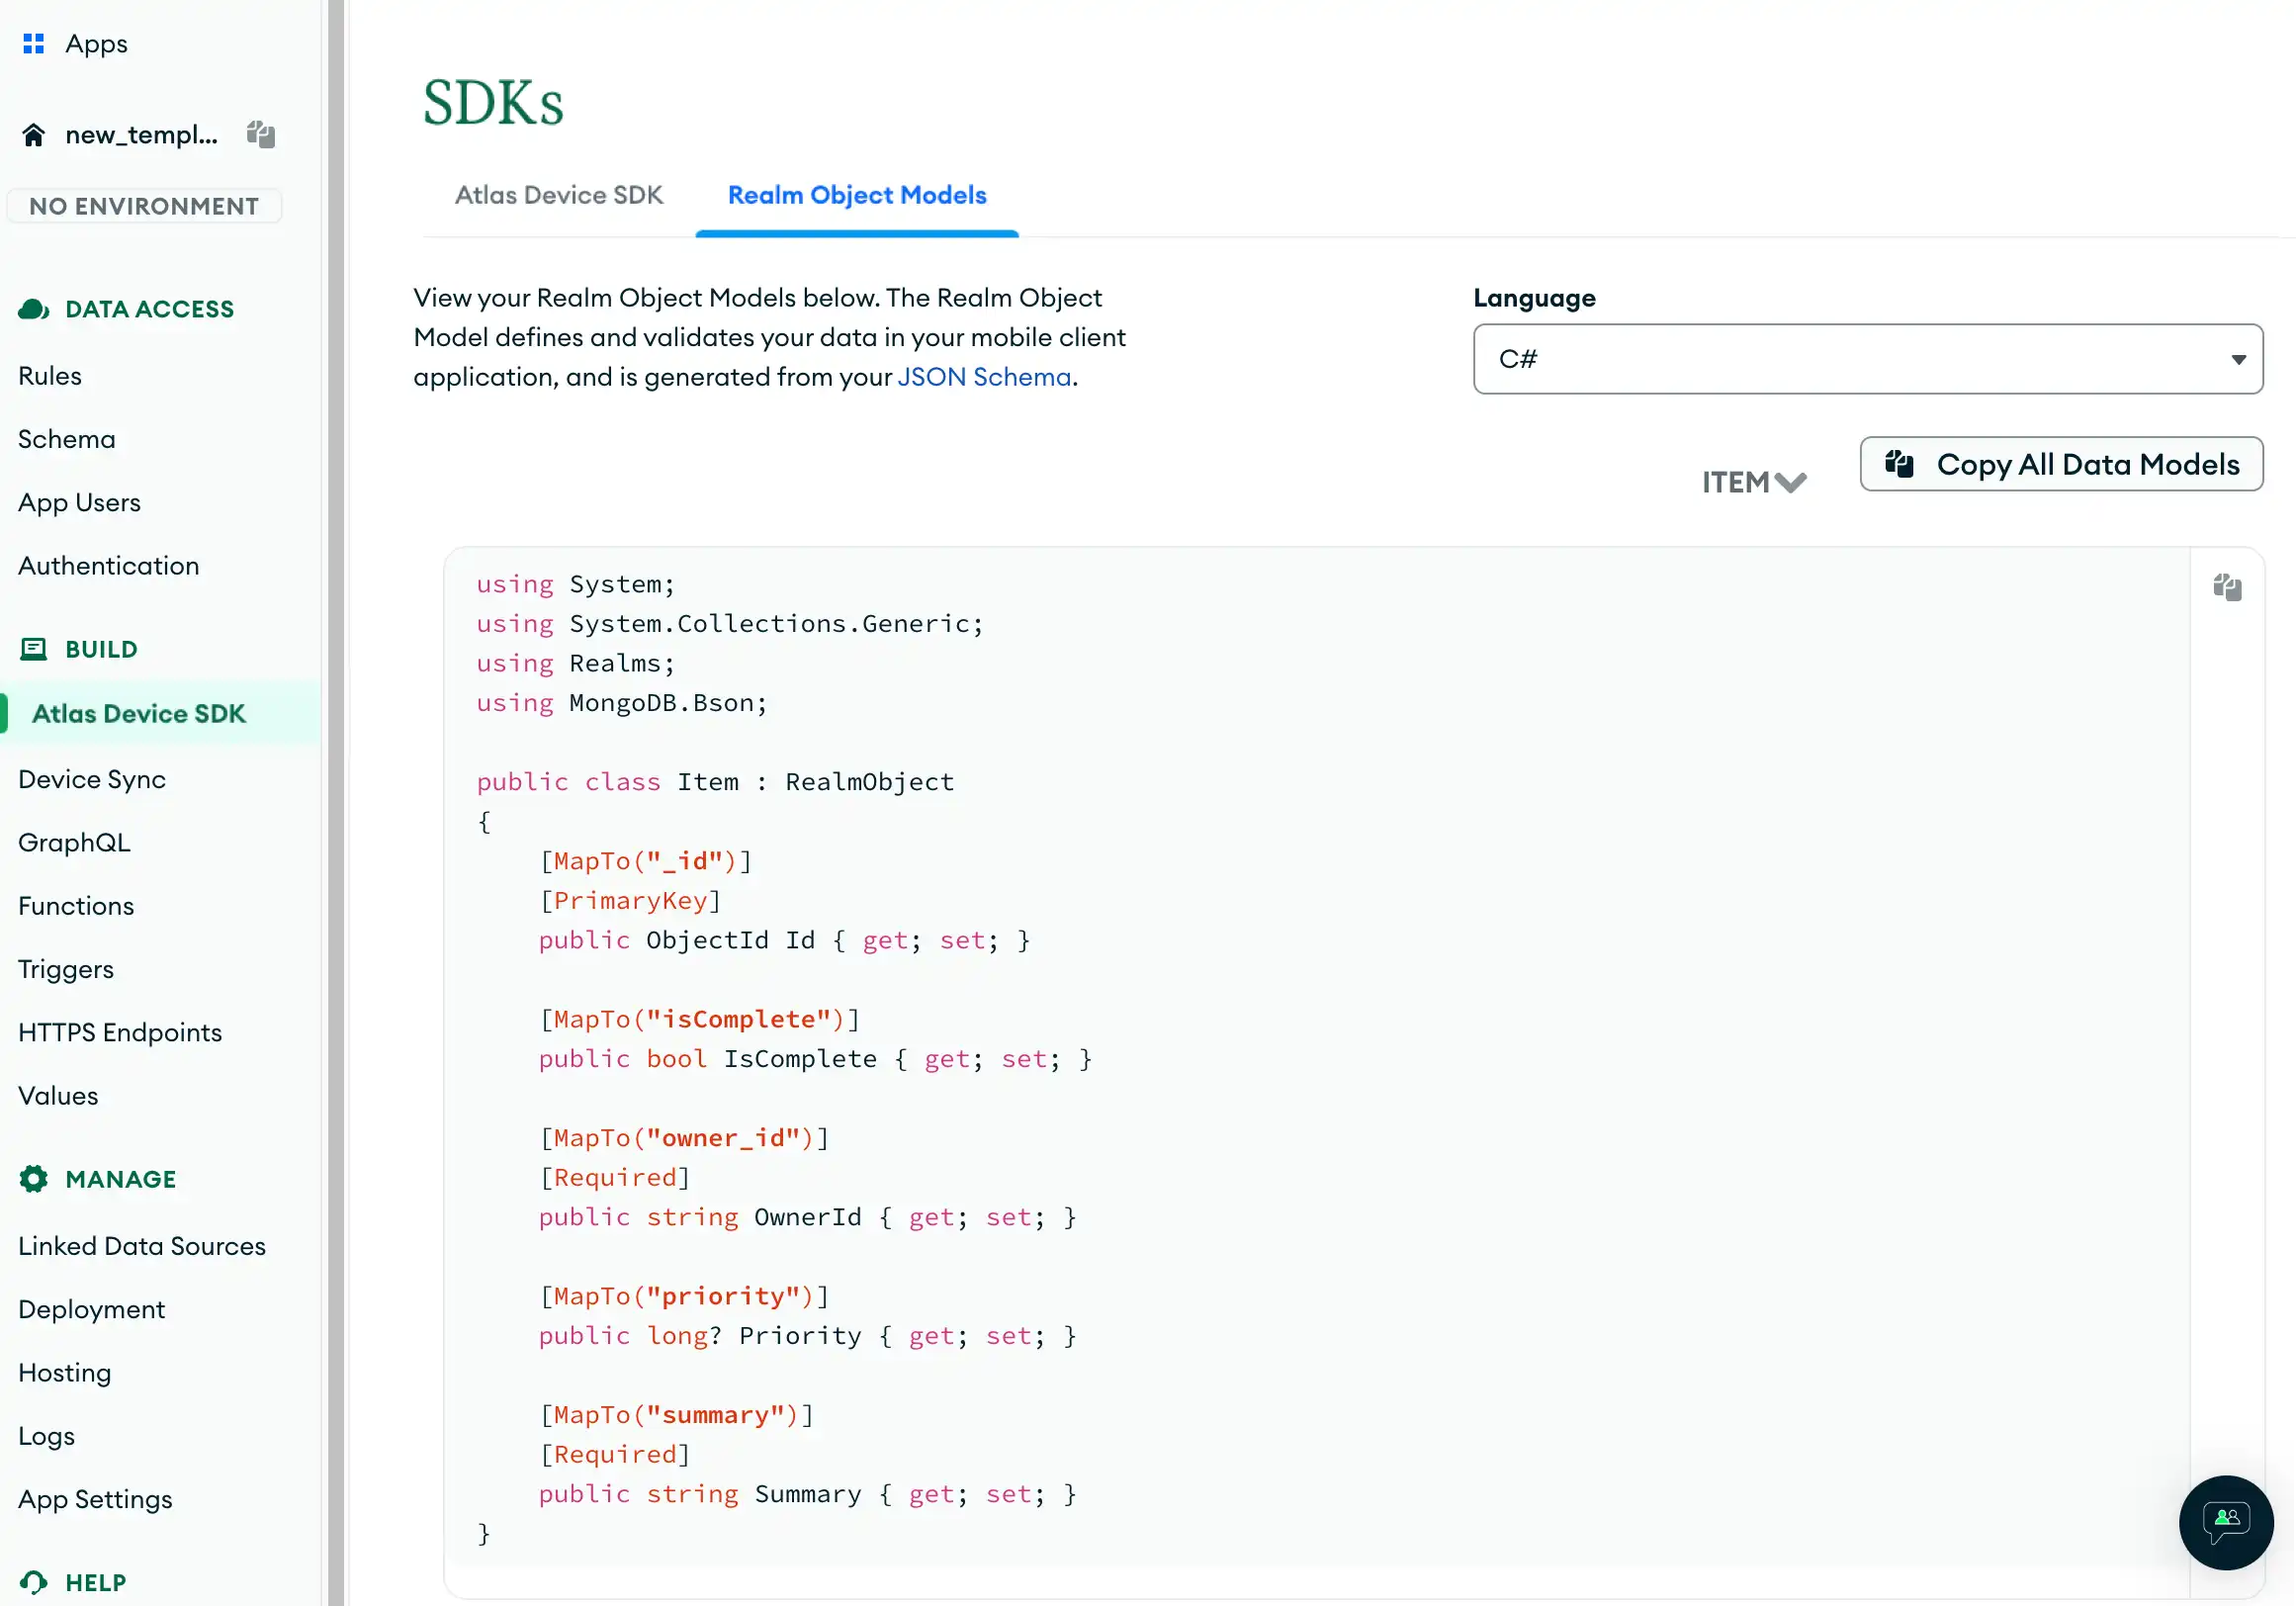Click the Apps grid icon

[34, 44]
